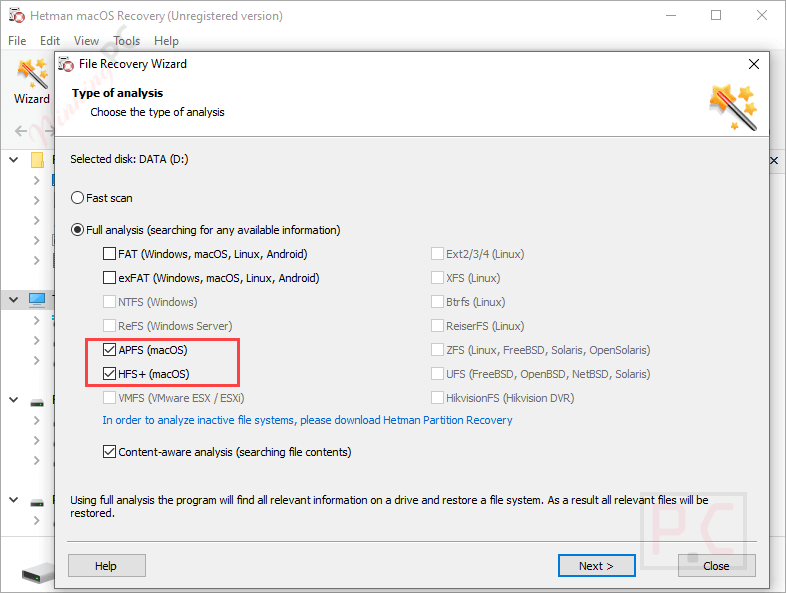Click the Ext2/3/4 (Linux) checkbox

tap(437, 254)
